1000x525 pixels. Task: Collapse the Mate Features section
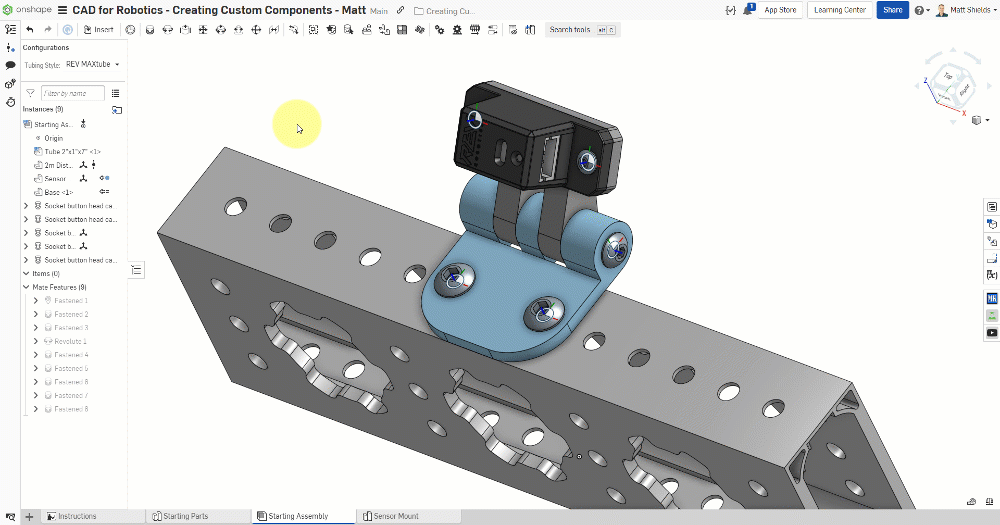click(26, 287)
